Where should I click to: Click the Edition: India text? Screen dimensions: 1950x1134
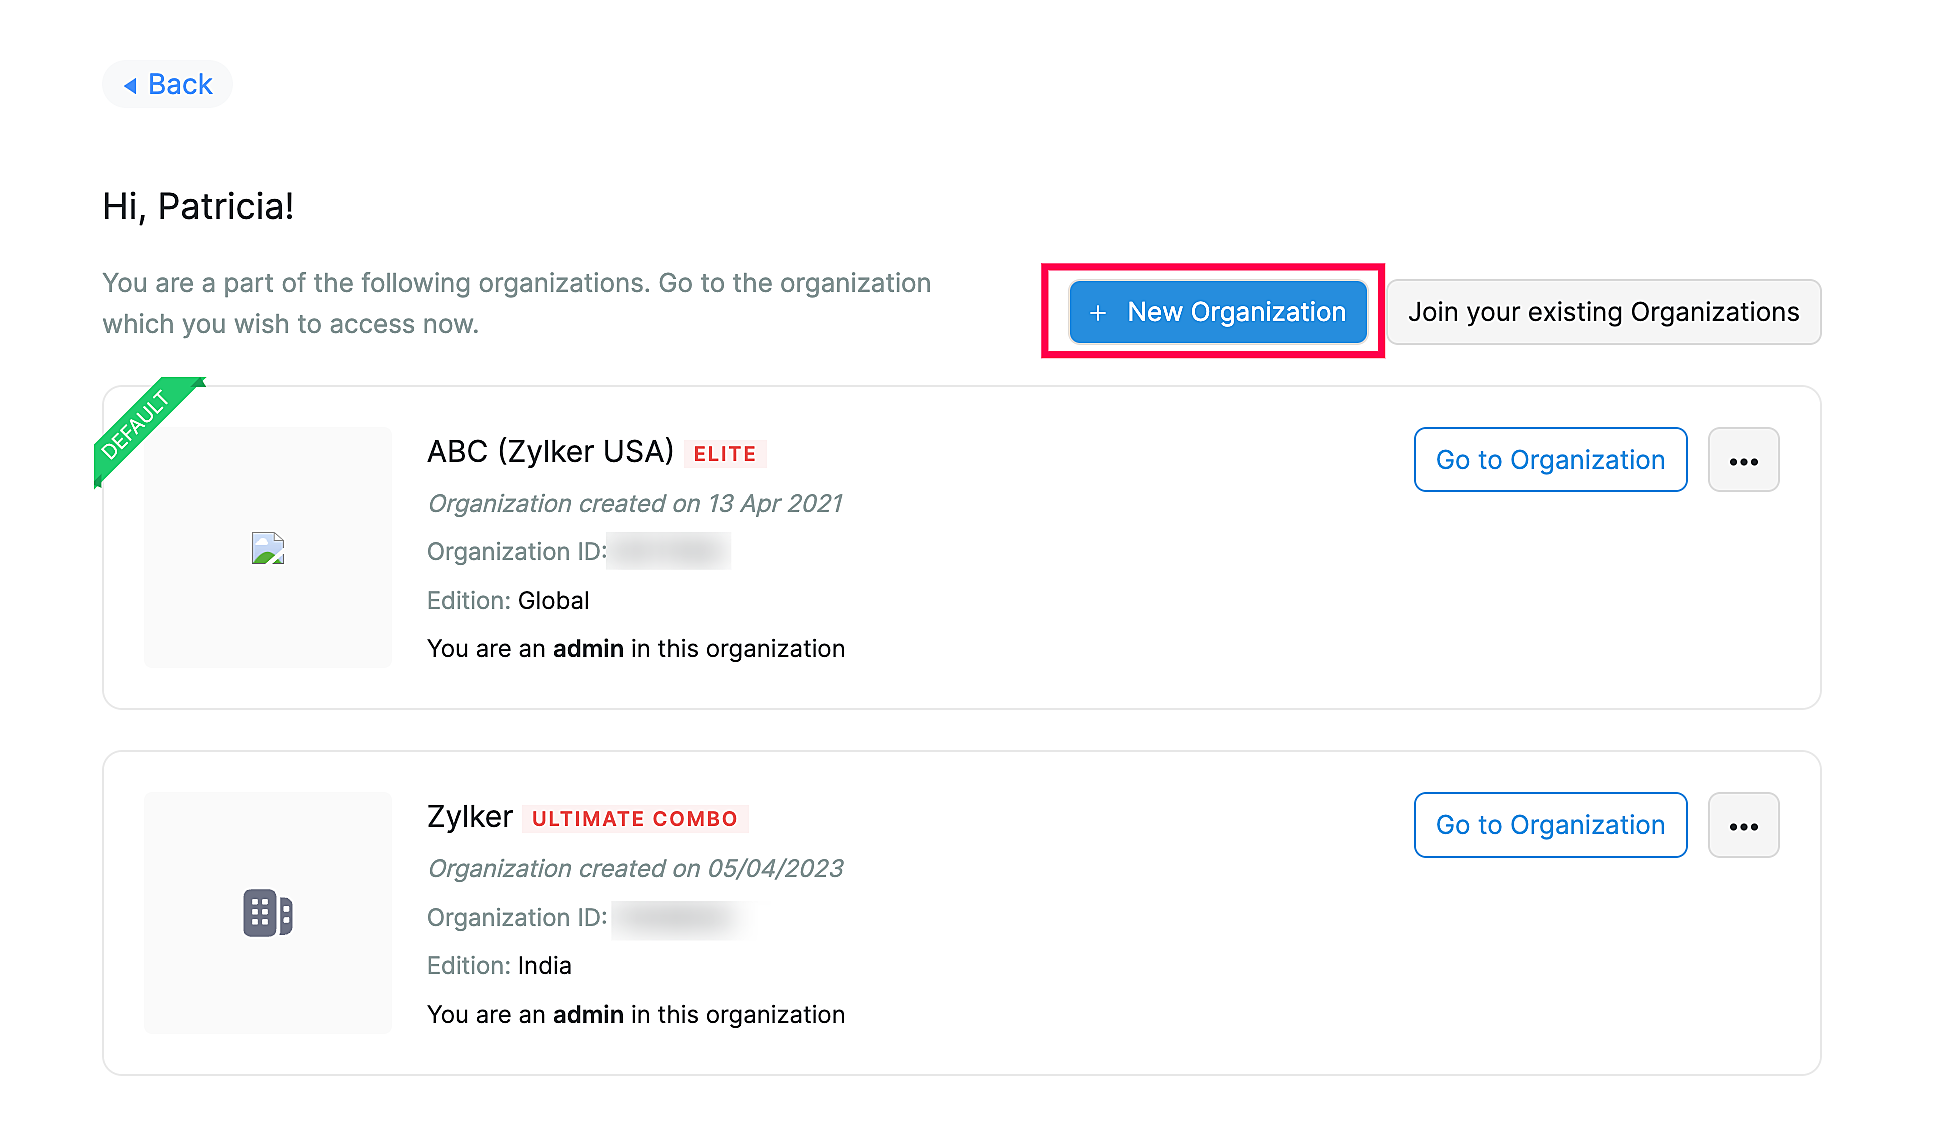[499, 966]
